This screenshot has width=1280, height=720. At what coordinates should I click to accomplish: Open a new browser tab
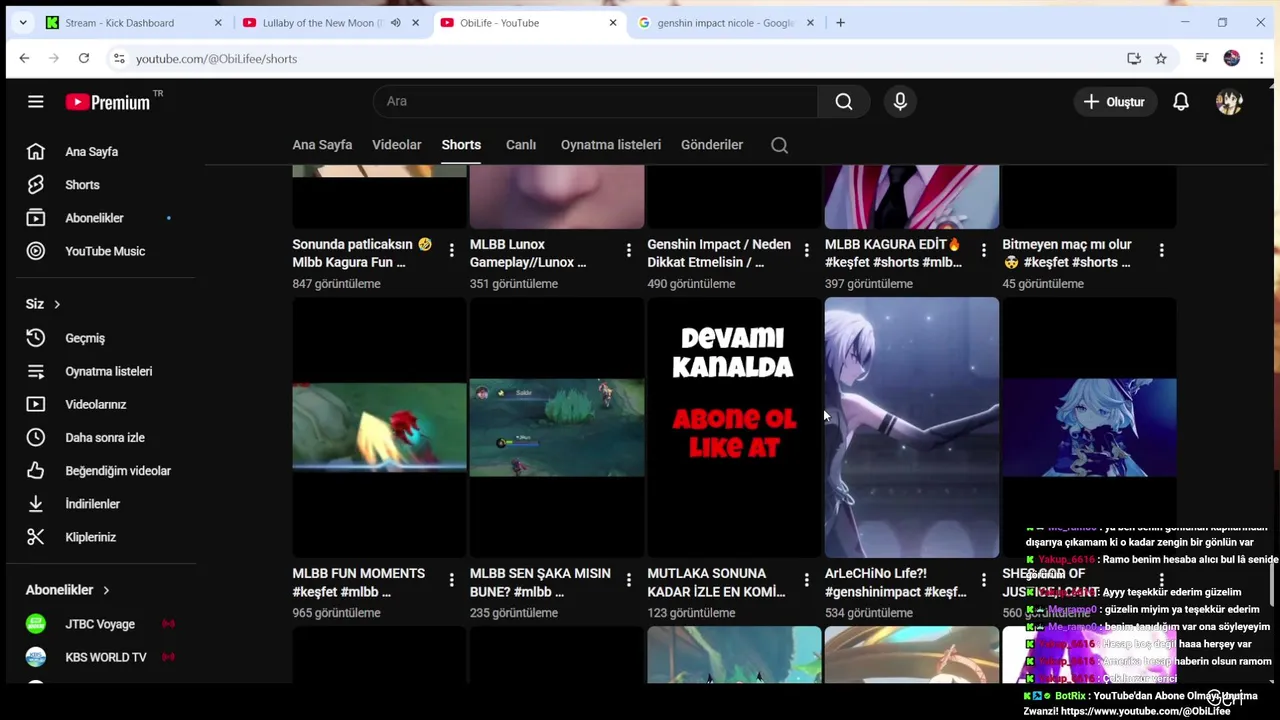(840, 23)
